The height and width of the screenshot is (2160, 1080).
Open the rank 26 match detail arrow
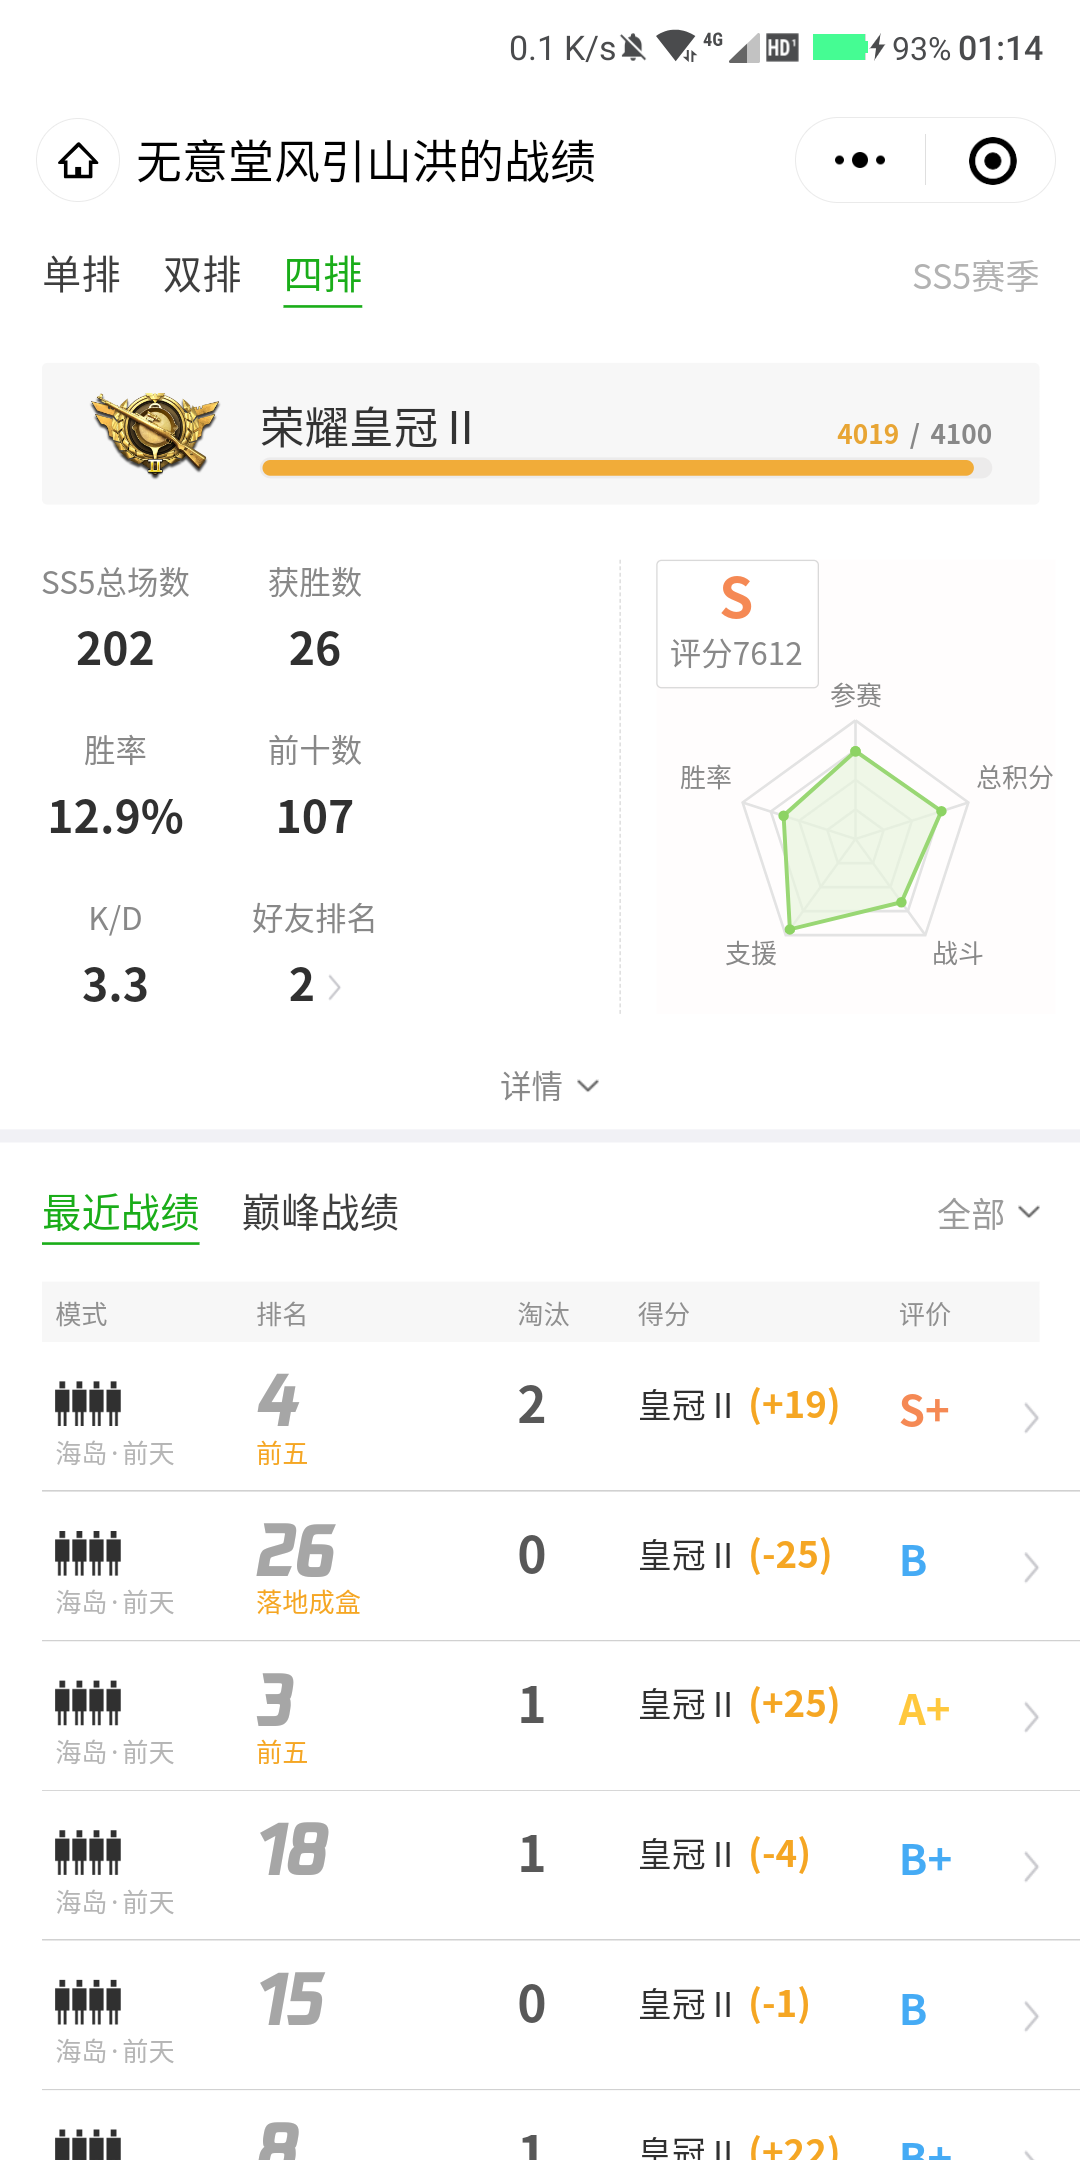pyautogui.click(x=1031, y=1567)
